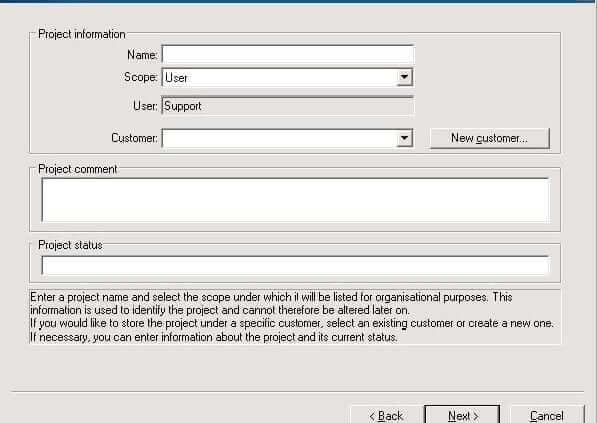
Task: Focus the Project status input field
Action: click(295, 265)
